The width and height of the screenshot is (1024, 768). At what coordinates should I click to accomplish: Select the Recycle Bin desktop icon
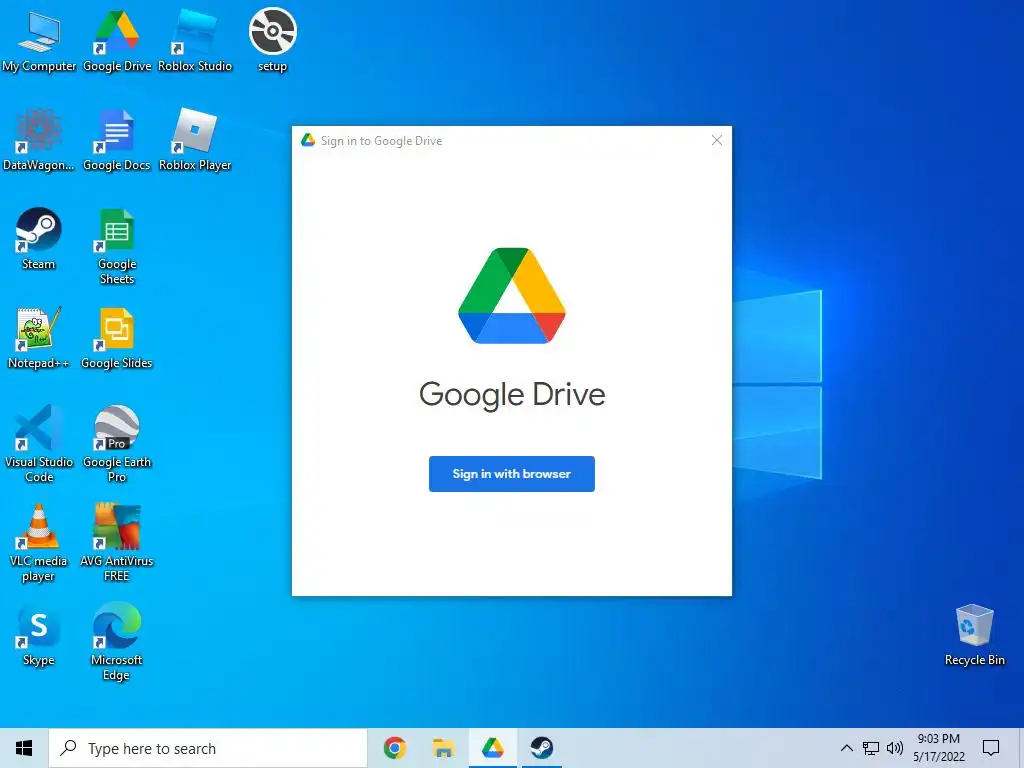point(974,635)
